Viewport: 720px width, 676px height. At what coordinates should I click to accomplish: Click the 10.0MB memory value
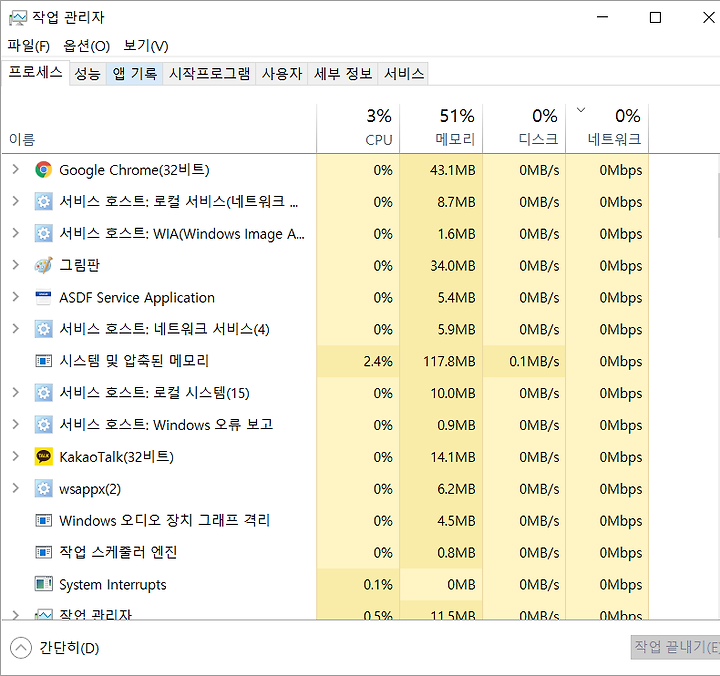click(452, 394)
